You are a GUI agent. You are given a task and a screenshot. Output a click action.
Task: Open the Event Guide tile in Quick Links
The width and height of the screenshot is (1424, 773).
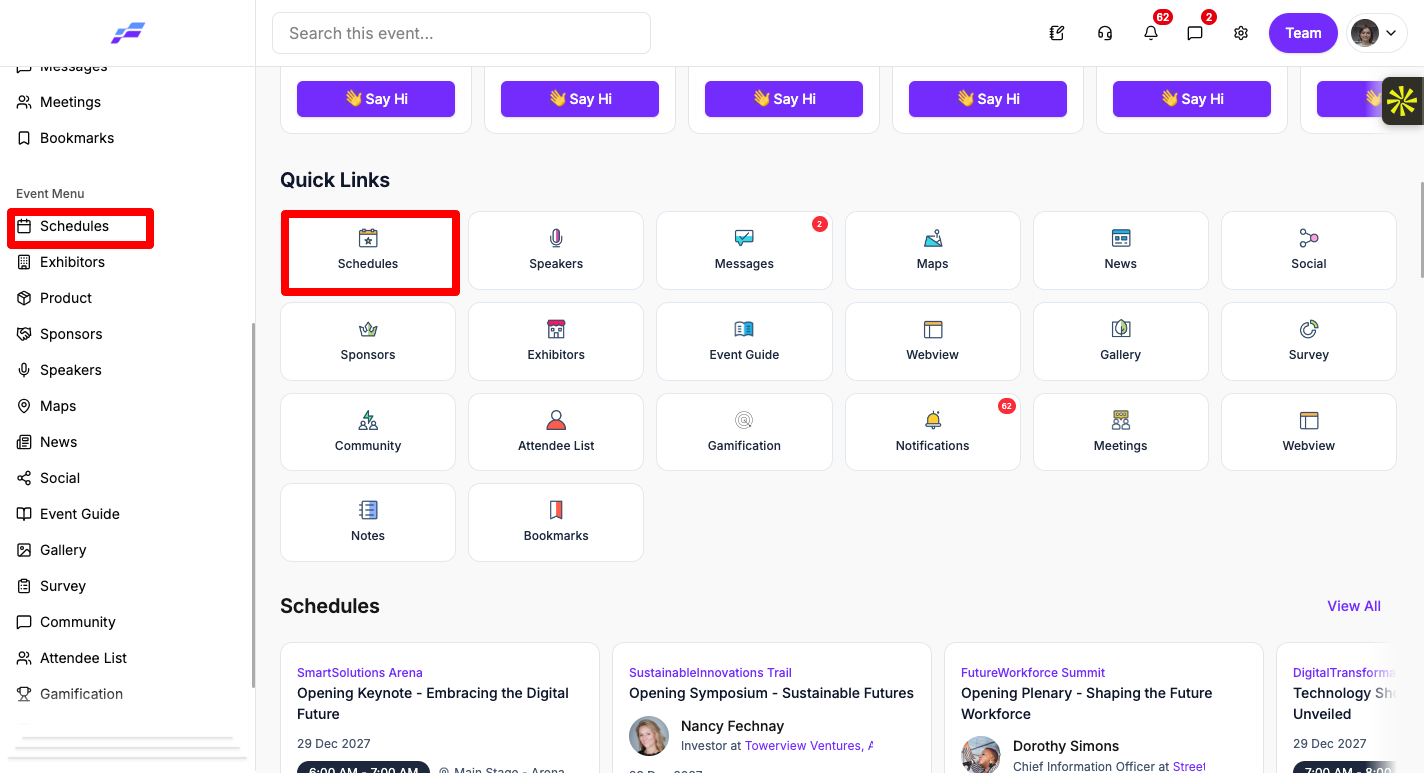[744, 341]
